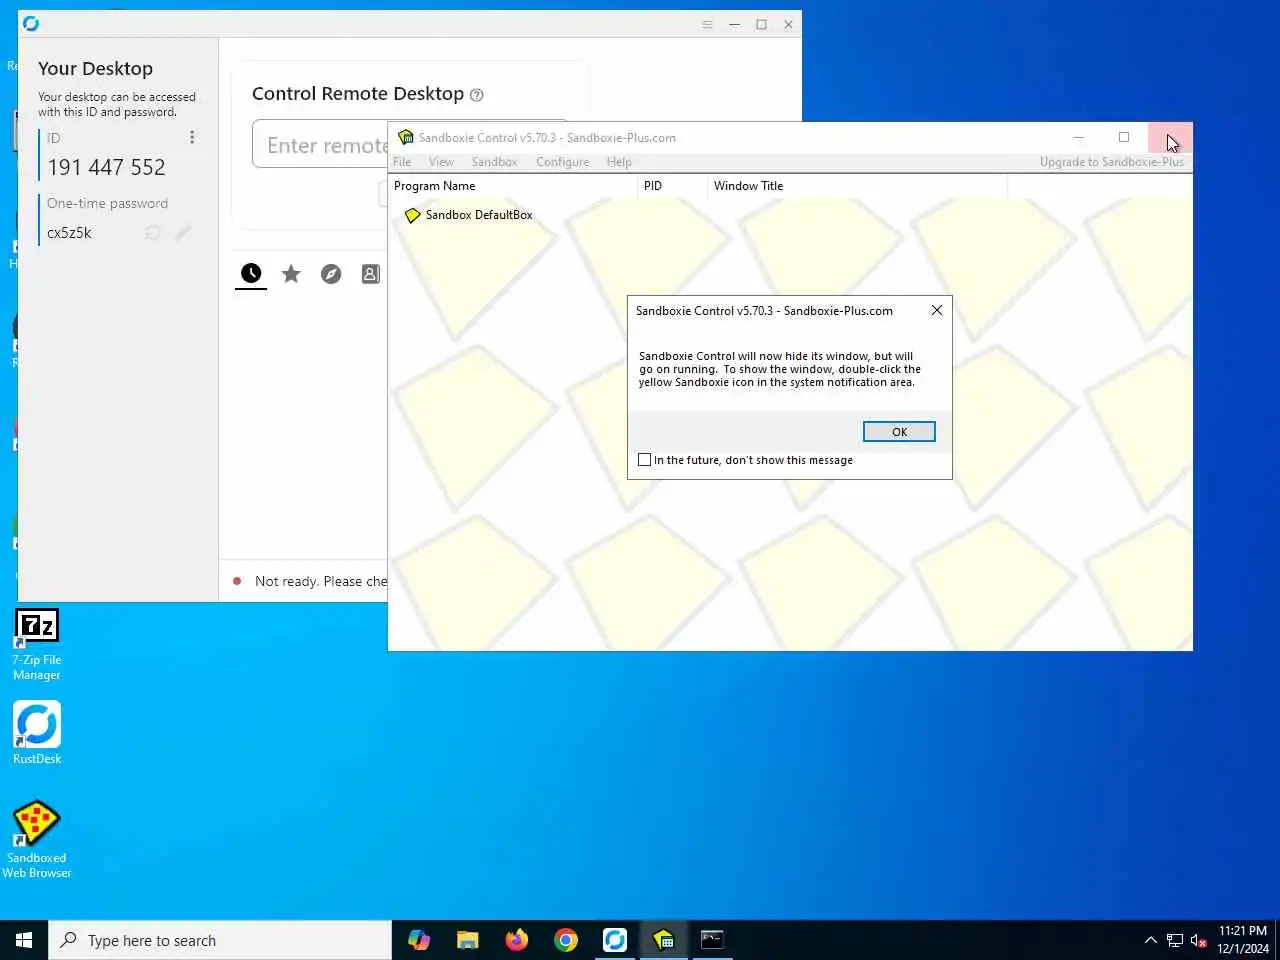Open the File menu in Sandboxie
This screenshot has width=1280, height=960.
[402, 162]
